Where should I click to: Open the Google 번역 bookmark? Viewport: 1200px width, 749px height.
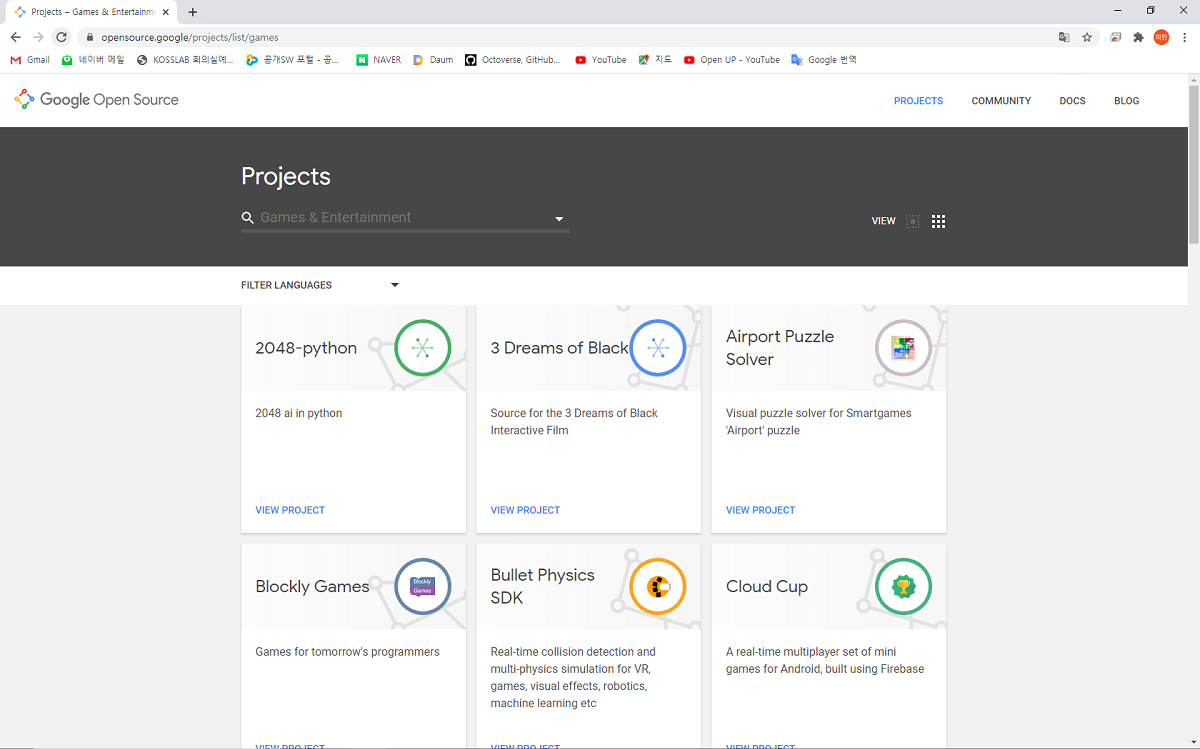click(x=824, y=60)
